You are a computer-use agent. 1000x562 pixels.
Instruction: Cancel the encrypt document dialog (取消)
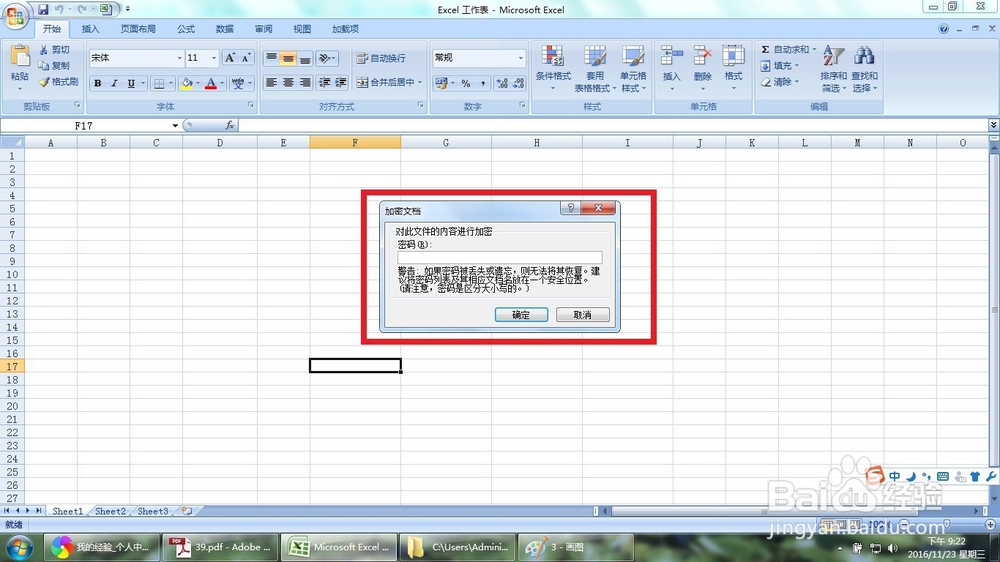[582, 314]
